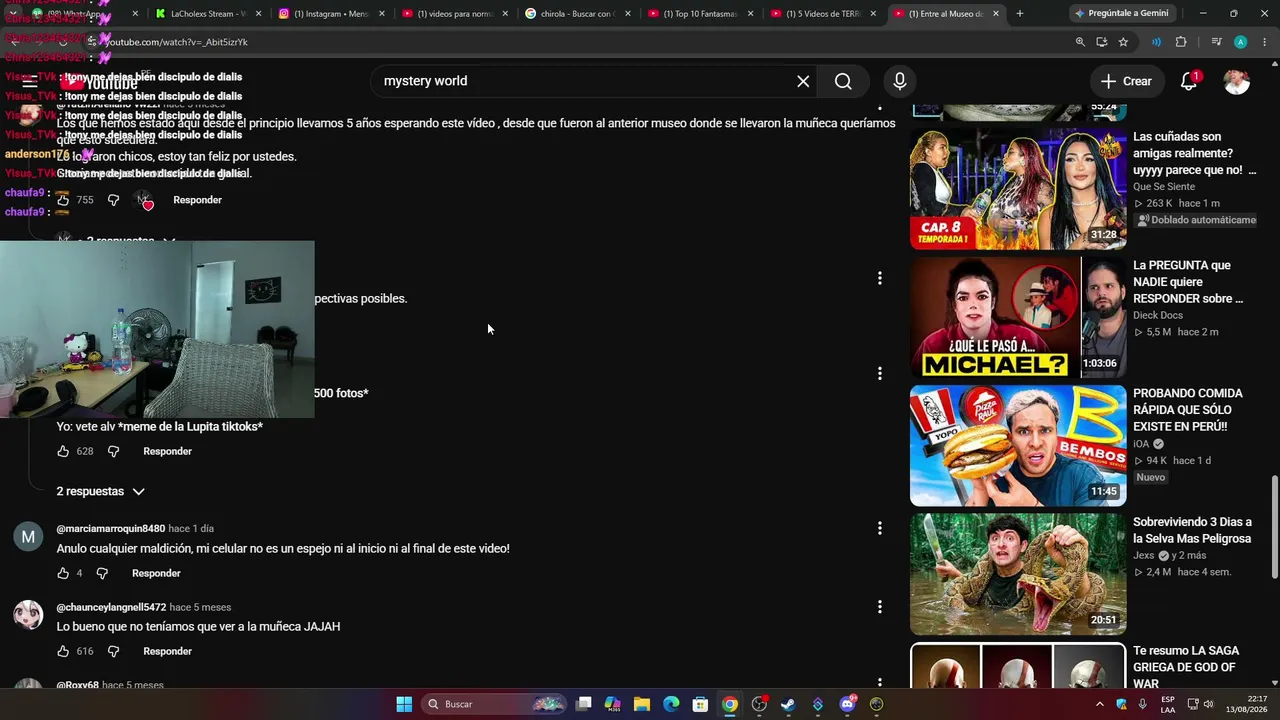Screen dimensions: 1280x720
Task: Dislike the 'Anulo cualquier maldición' comment
Action: [x=101, y=573]
